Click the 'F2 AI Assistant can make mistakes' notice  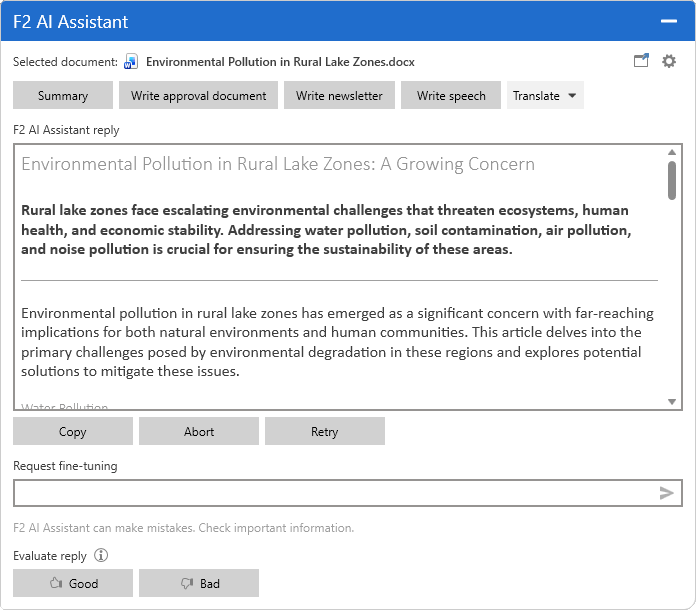point(183,527)
